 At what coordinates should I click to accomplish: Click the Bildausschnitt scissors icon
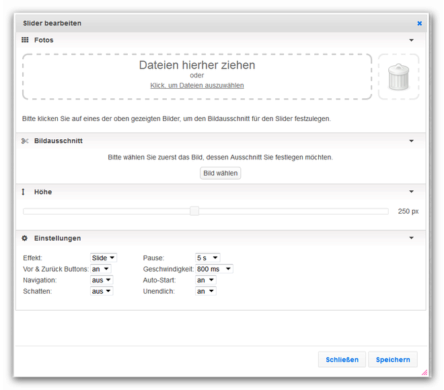(25, 141)
